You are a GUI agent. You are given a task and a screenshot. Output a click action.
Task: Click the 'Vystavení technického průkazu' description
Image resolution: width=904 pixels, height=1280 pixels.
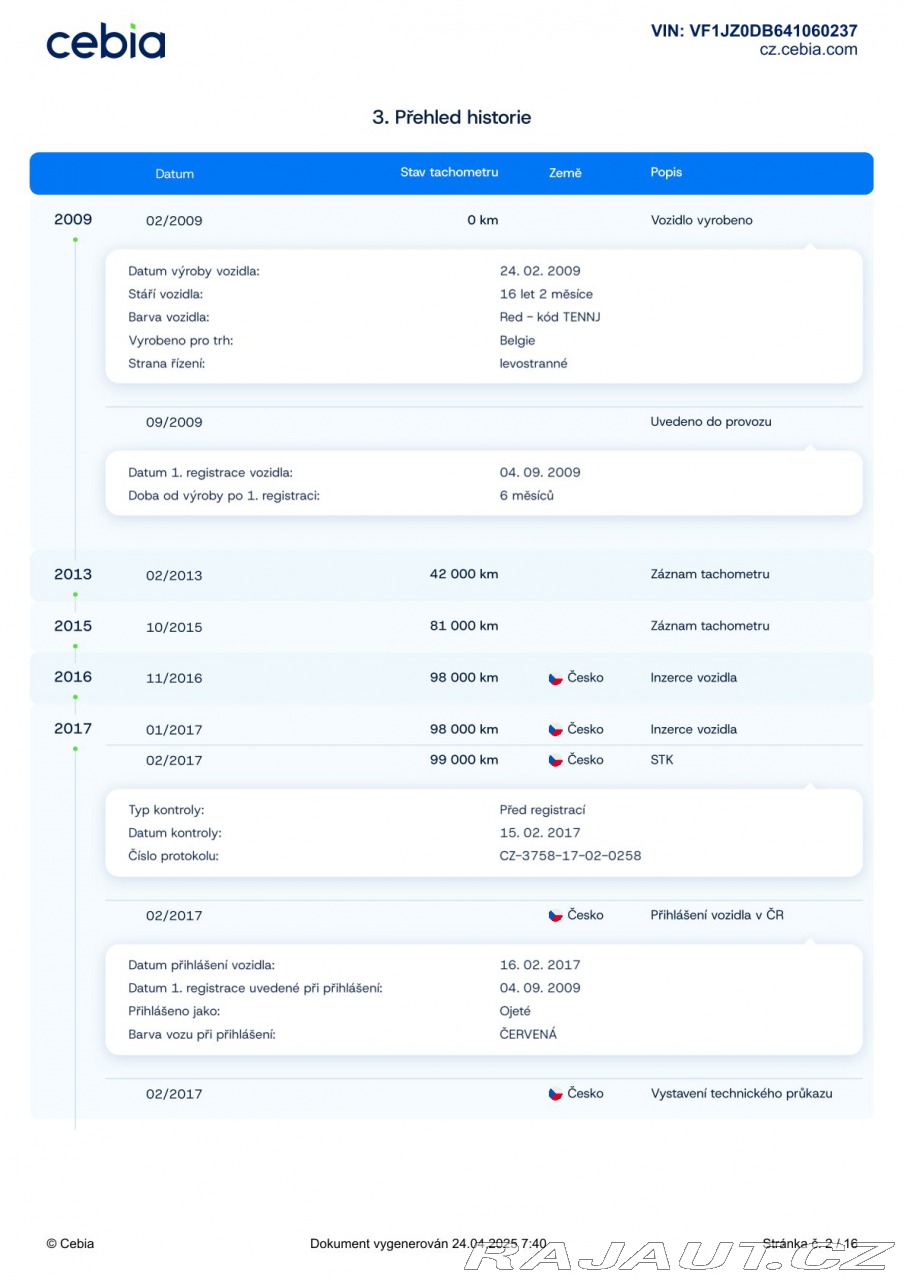tap(742, 1094)
